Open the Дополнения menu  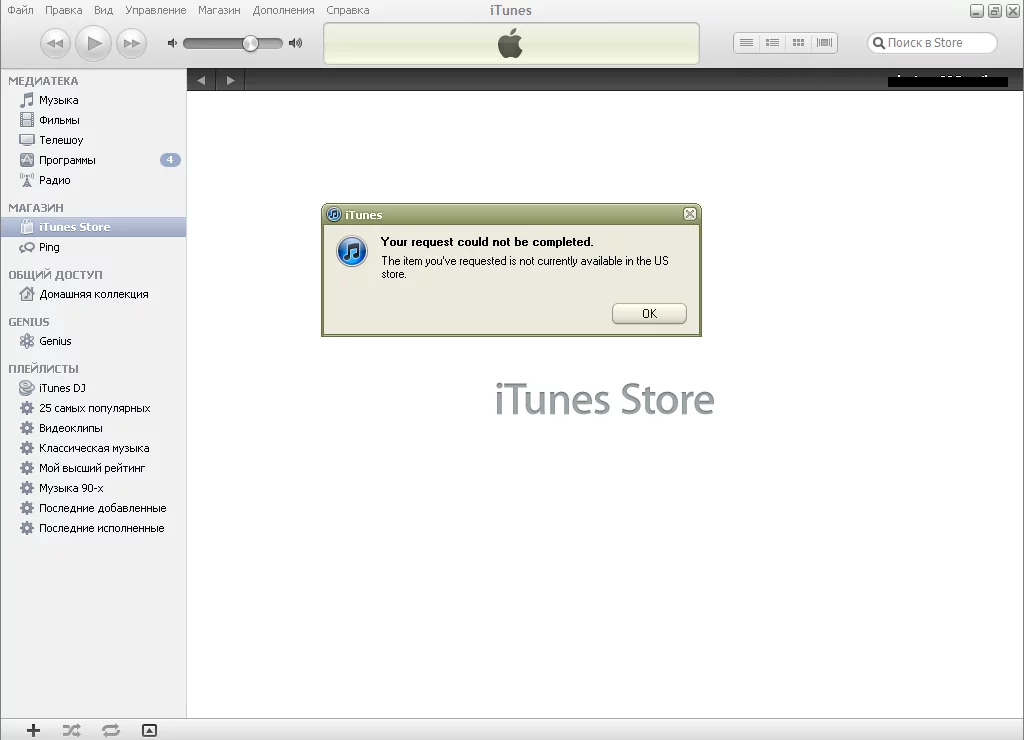(283, 10)
